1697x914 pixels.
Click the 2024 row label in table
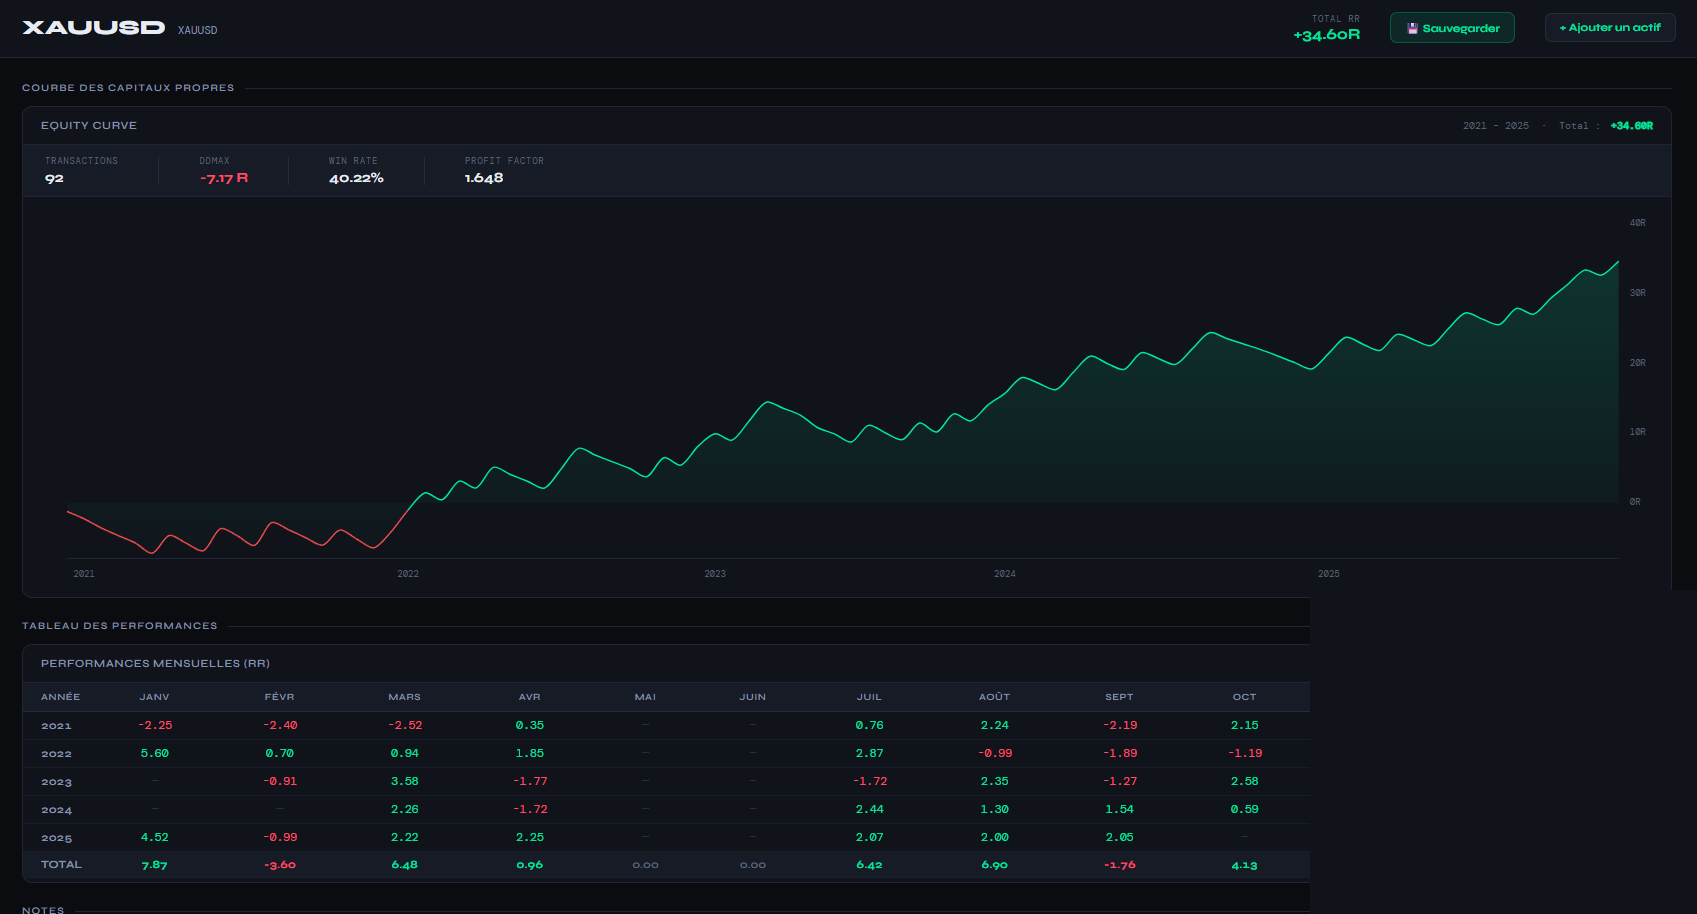point(56,810)
